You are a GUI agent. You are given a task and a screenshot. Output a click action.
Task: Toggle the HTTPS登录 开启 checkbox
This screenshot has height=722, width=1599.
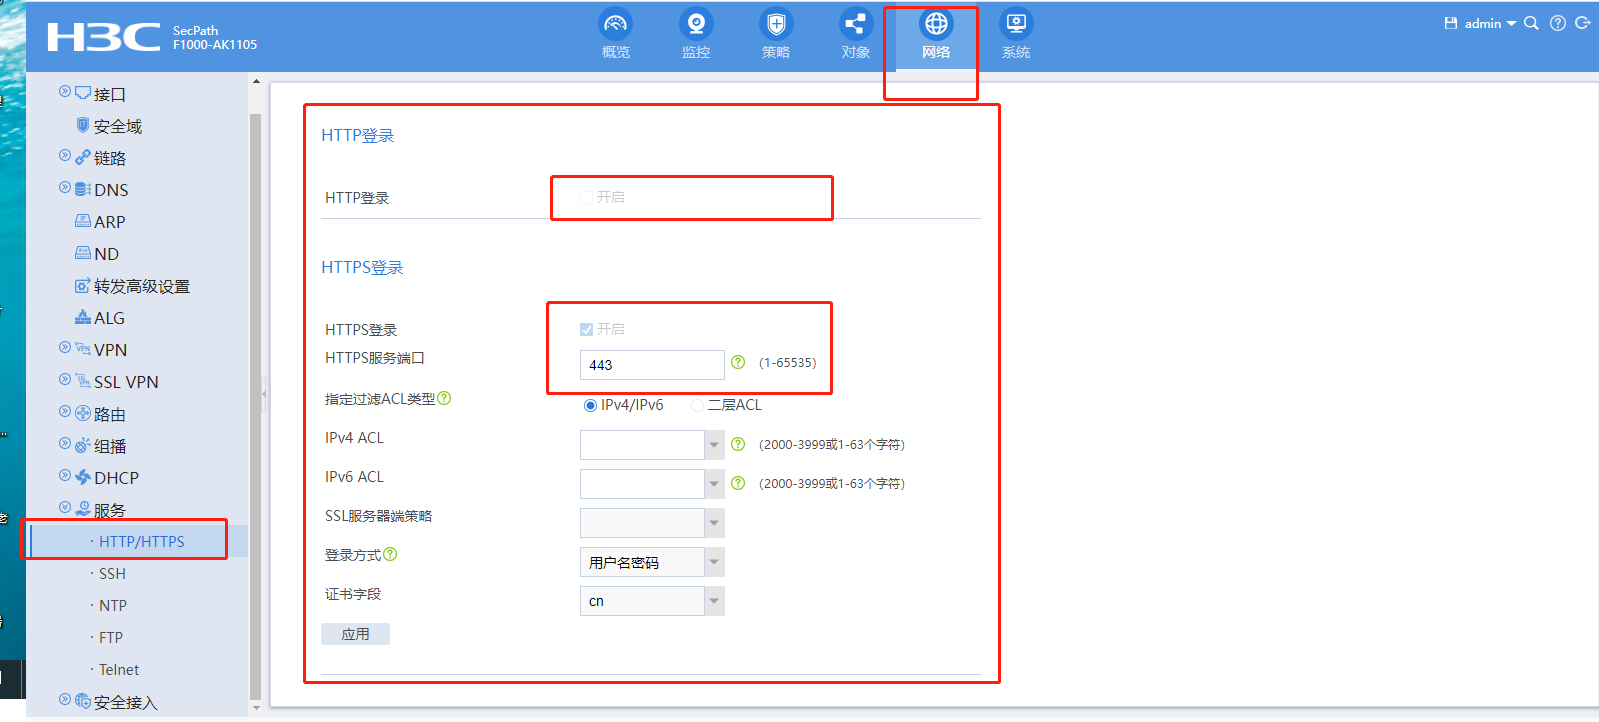(x=587, y=329)
